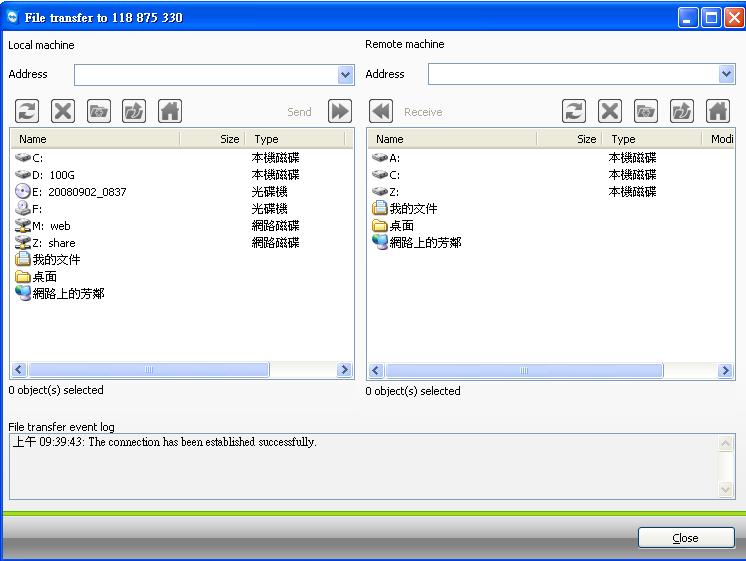Screen dimensions: 746x561
Task: Select local C: drive icon
Action: click(23, 157)
